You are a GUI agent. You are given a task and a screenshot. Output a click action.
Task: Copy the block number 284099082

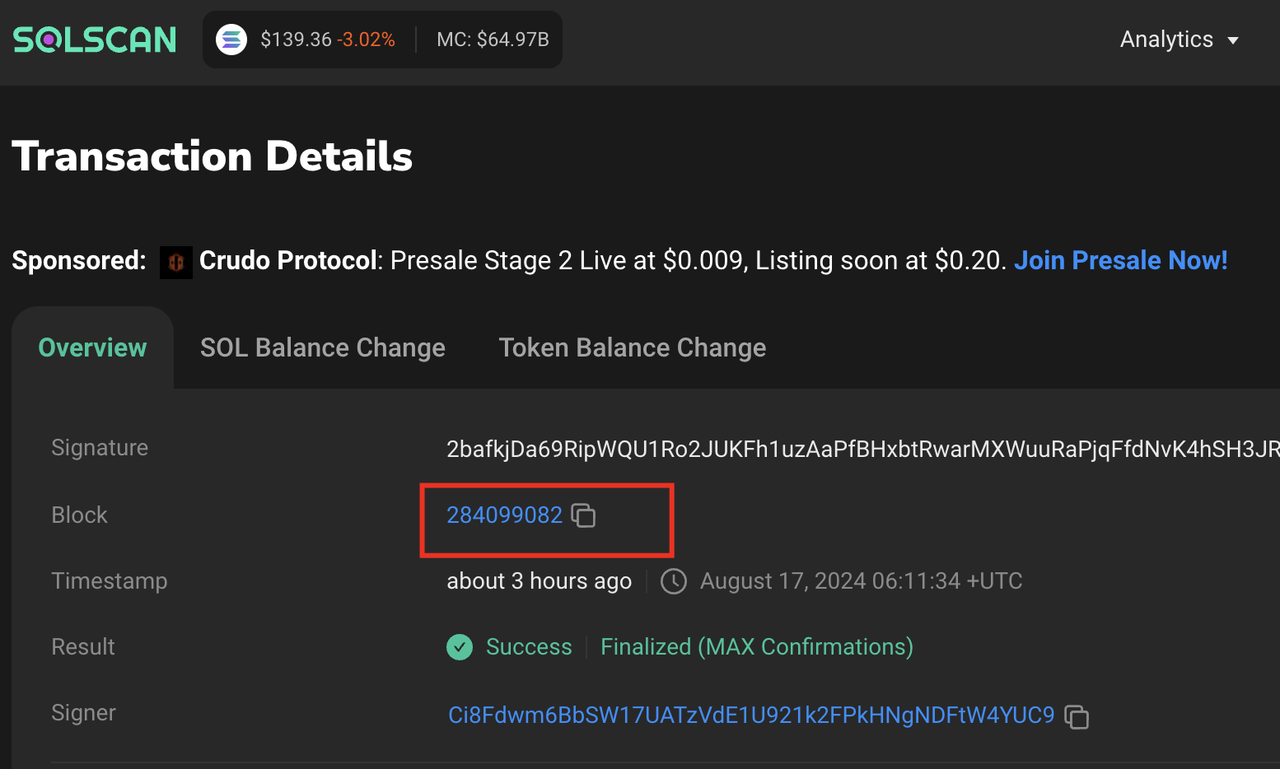pos(583,516)
